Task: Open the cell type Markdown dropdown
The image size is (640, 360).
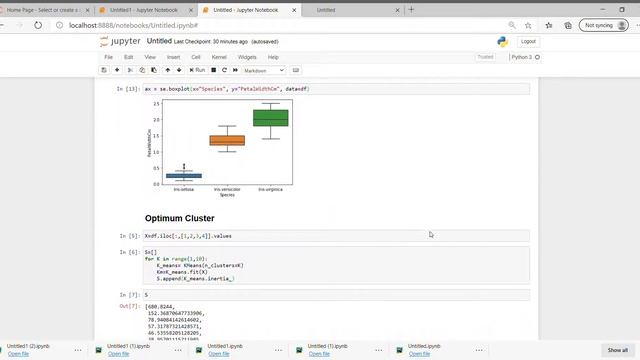Action: pos(264,71)
